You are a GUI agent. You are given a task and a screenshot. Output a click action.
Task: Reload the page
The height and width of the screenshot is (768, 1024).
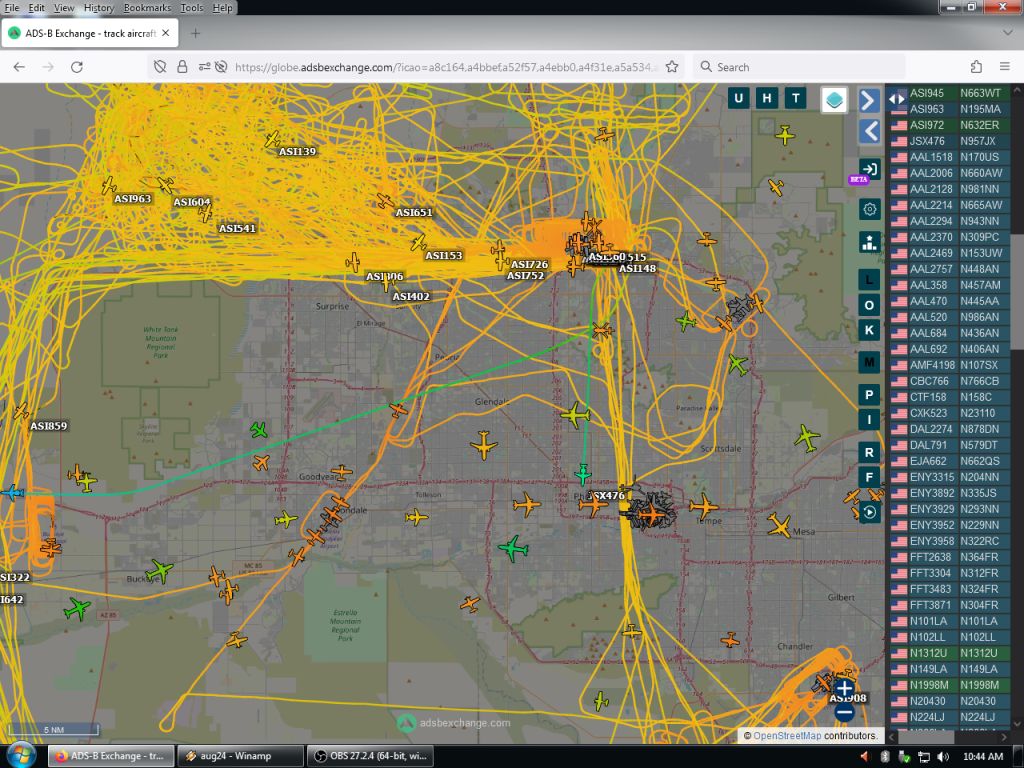pos(76,67)
